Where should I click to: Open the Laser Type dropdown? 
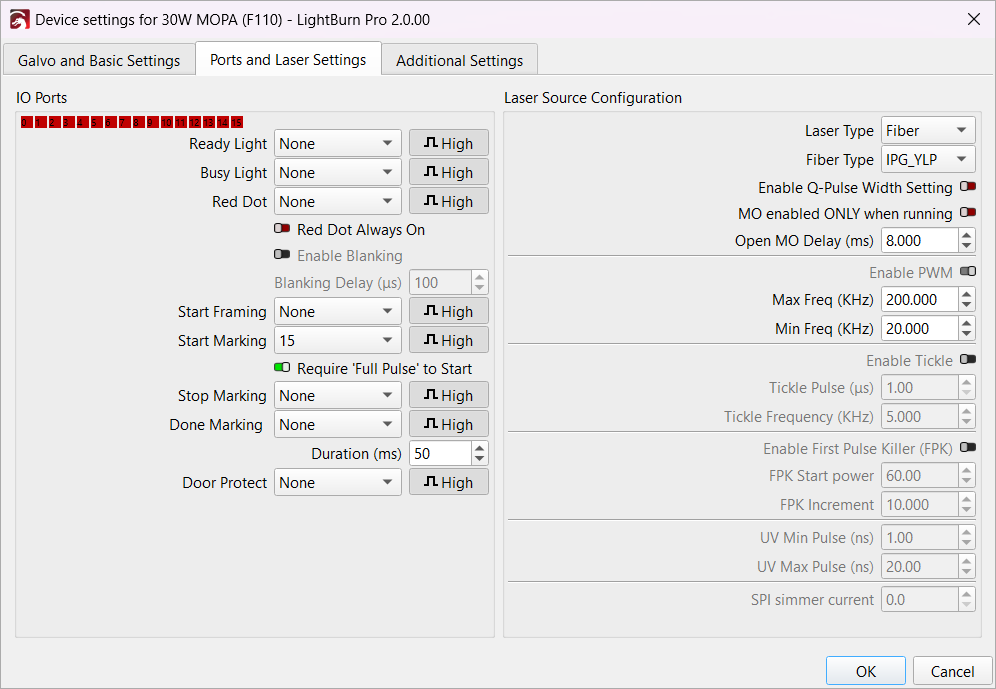tap(928, 131)
